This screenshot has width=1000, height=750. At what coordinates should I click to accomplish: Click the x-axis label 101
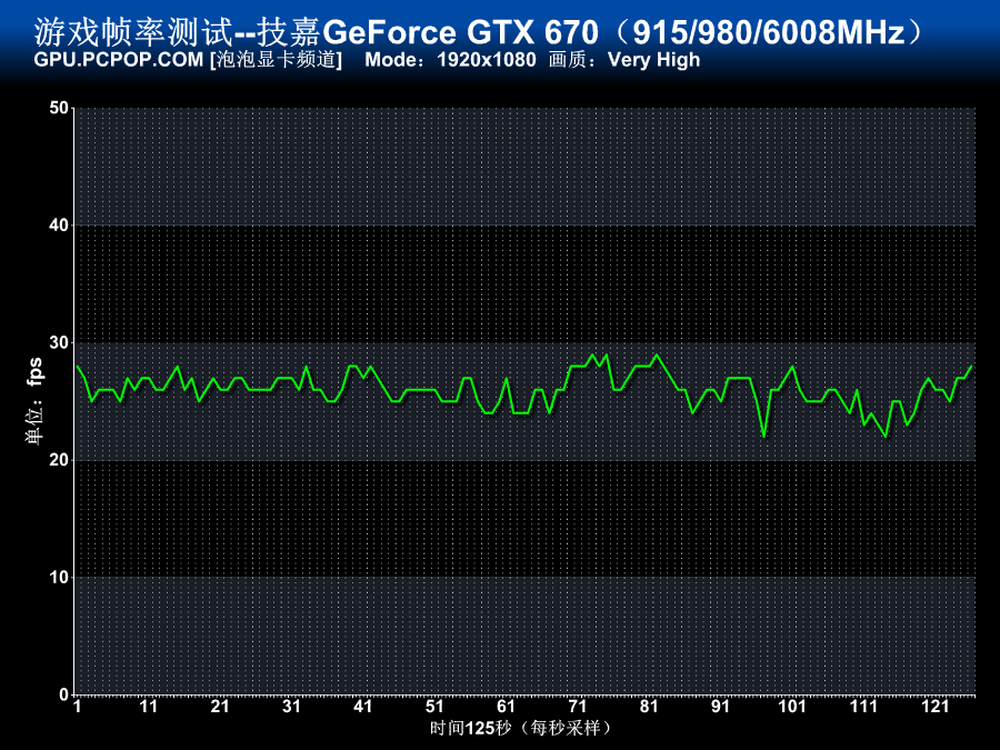click(x=792, y=707)
